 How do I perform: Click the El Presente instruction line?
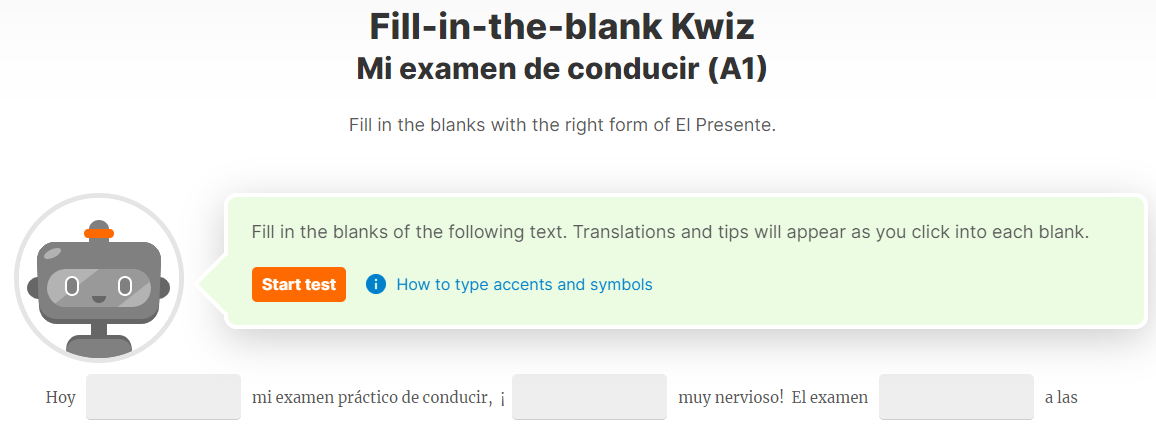click(x=563, y=125)
